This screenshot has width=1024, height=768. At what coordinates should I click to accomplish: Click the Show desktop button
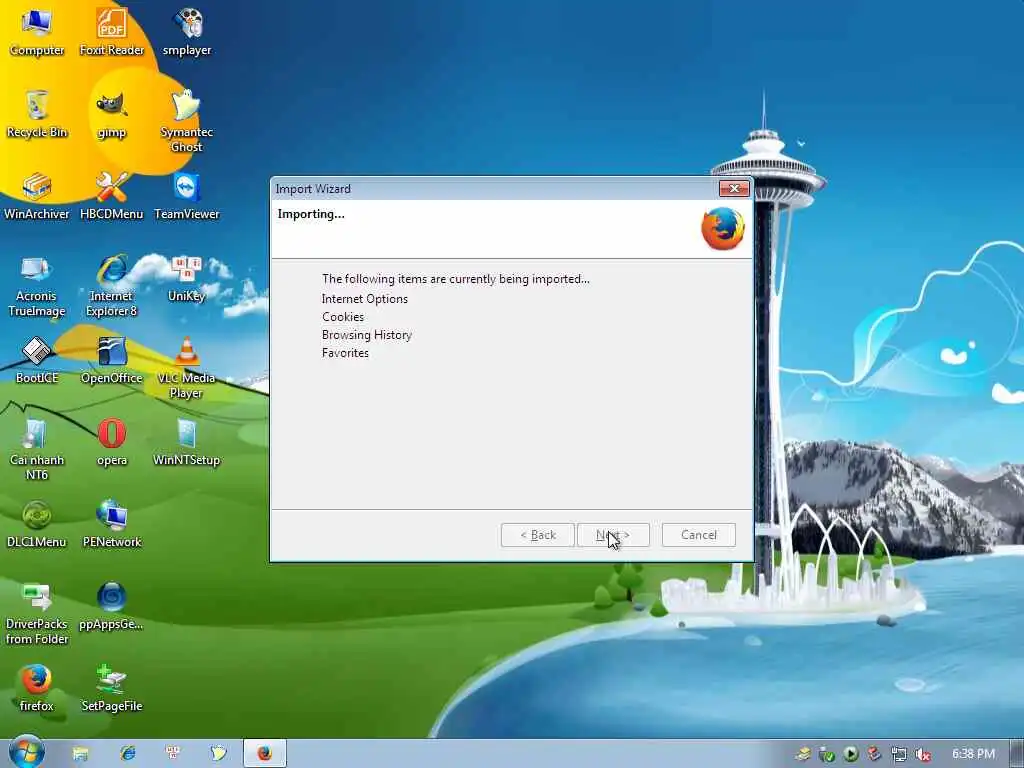click(1017, 754)
